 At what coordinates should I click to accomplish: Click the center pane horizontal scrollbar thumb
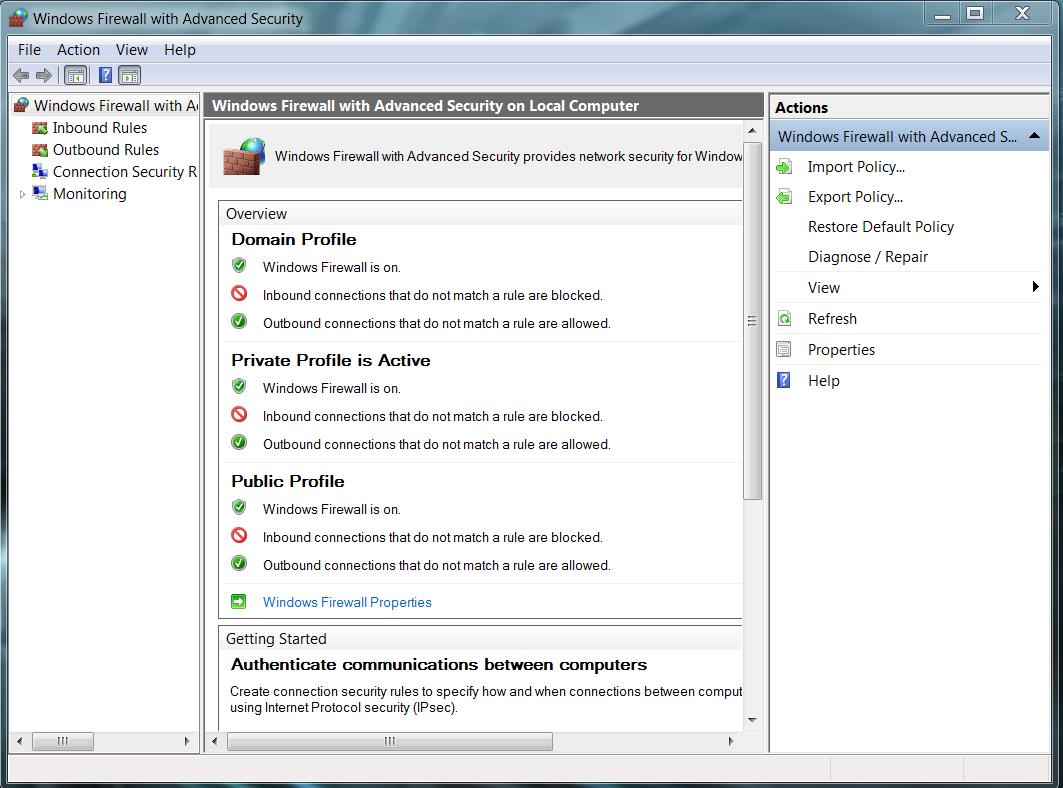click(x=390, y=741)
